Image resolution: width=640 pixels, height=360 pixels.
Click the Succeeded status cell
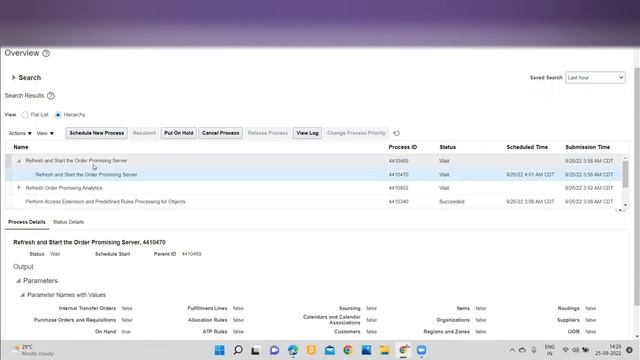click(451, 202)
